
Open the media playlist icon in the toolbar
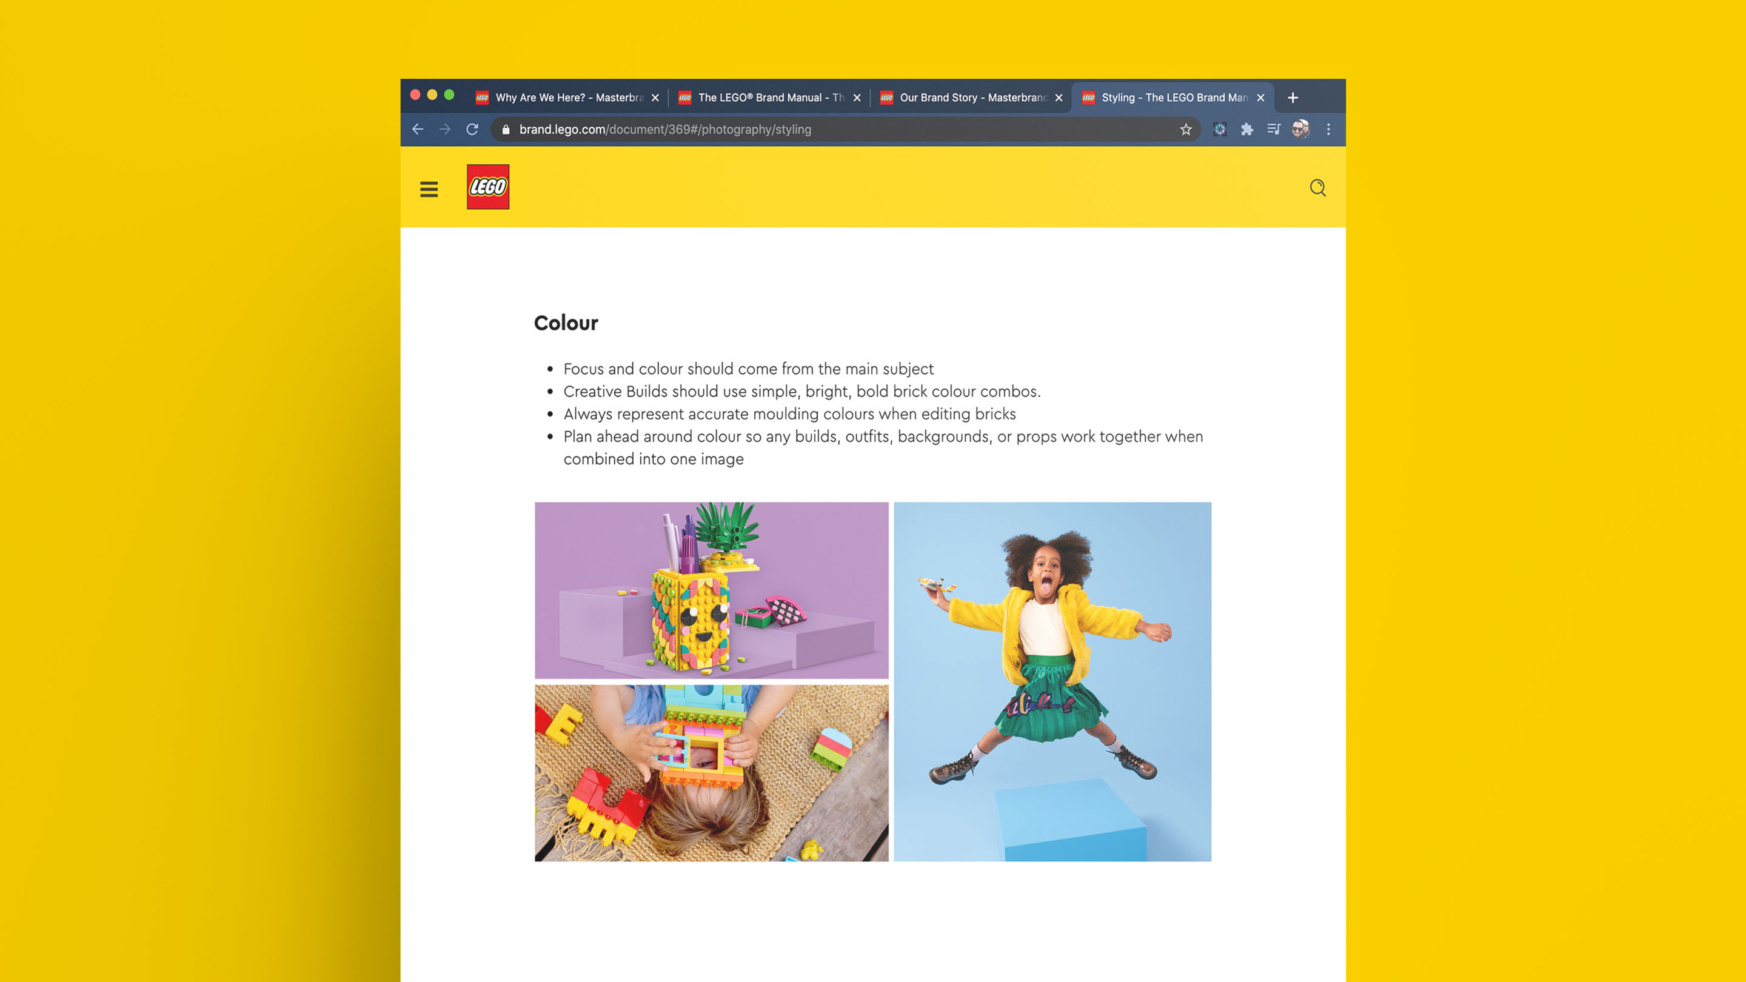(1274, 129)
